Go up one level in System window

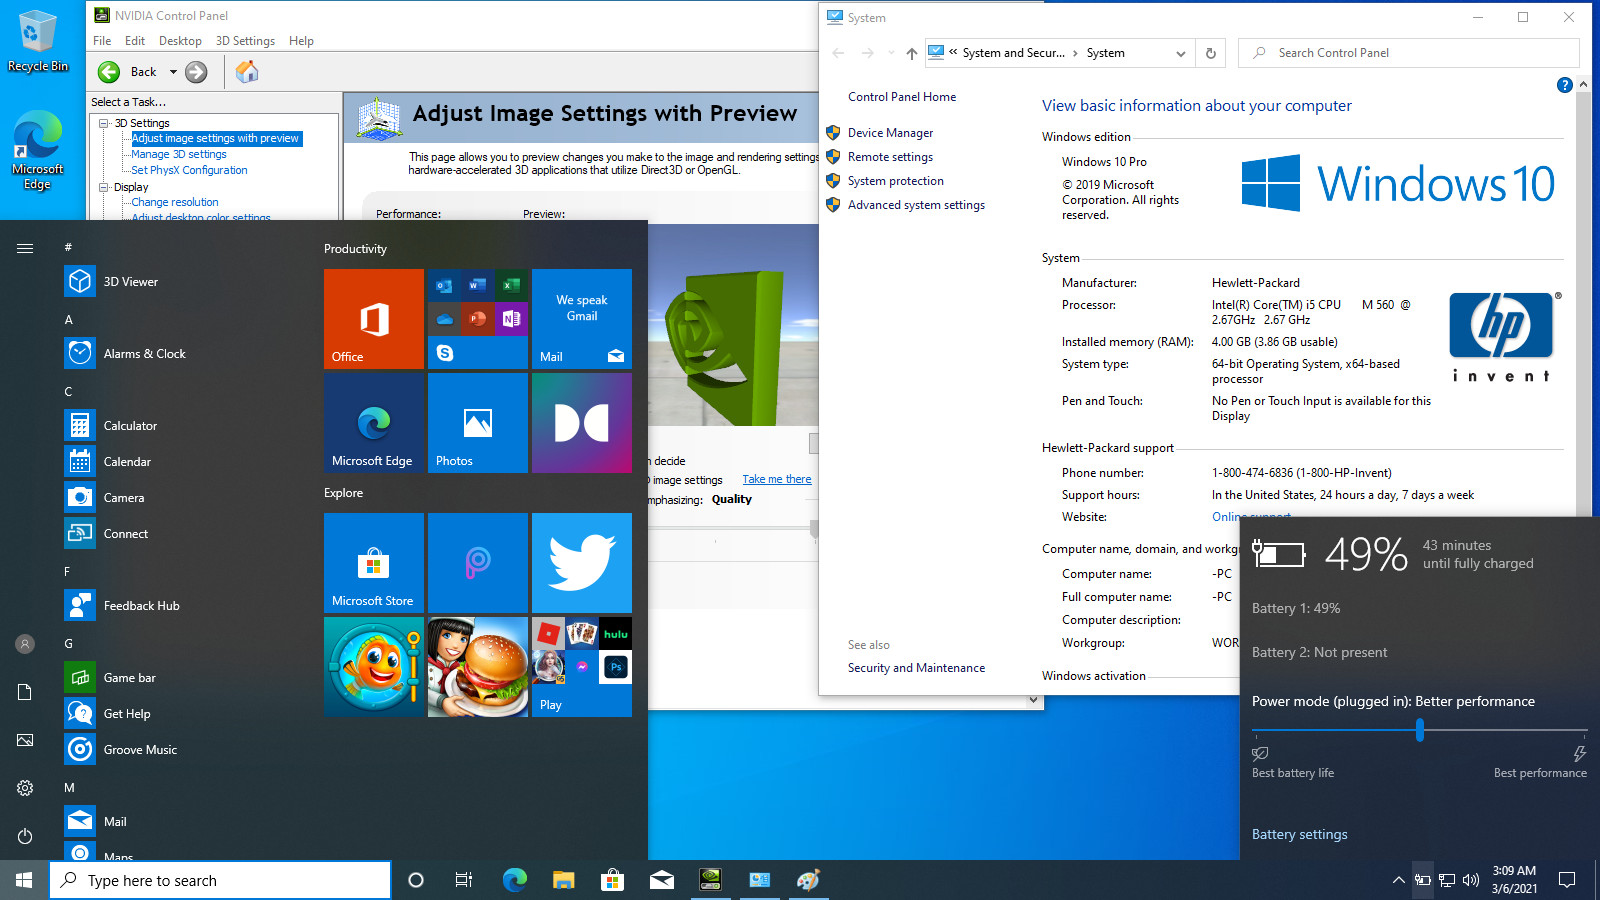tap(911, 53)
